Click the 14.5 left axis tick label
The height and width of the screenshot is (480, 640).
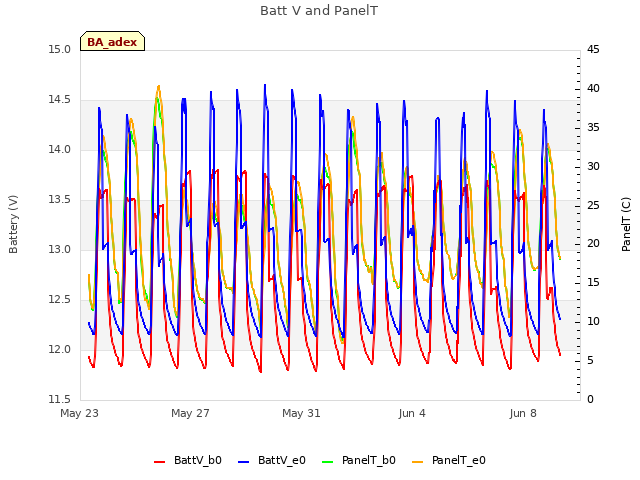point(60,100)
